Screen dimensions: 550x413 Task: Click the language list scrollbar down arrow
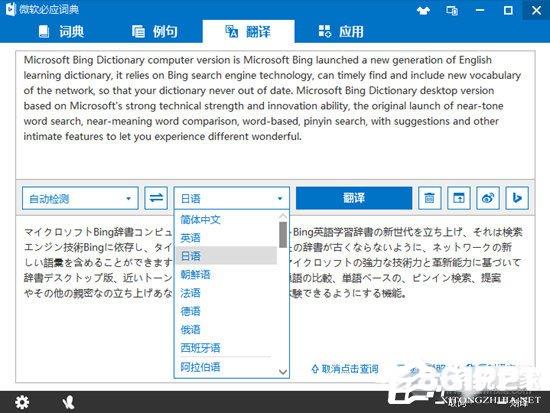click(283, 372)
